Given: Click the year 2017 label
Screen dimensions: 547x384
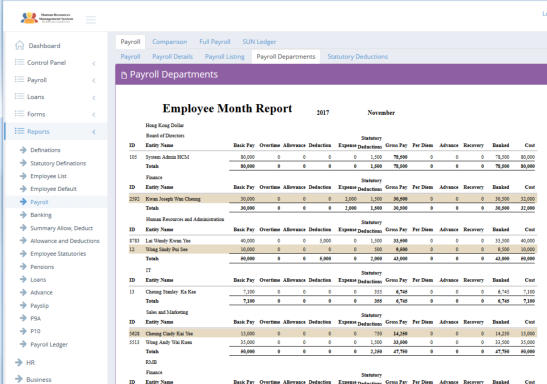Looking at the screenshot, I should (x=323, y=113).
